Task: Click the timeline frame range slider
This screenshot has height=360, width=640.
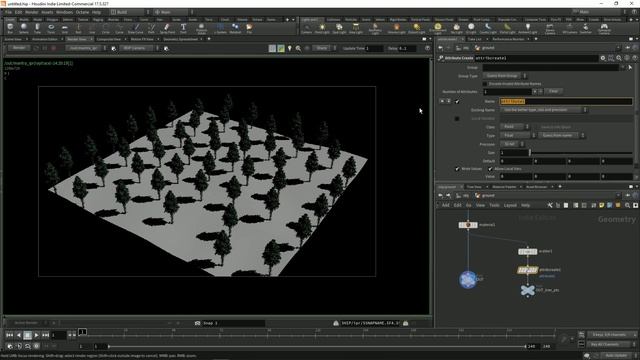Action: [317, 346]
